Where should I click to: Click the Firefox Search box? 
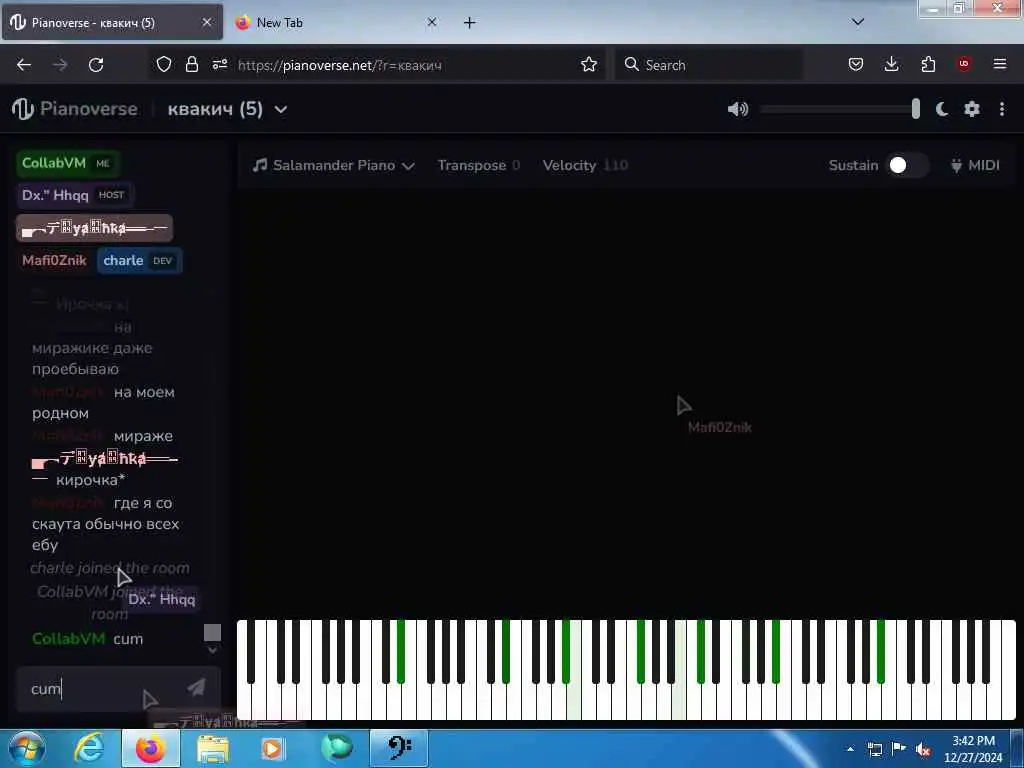click(709, 65)
